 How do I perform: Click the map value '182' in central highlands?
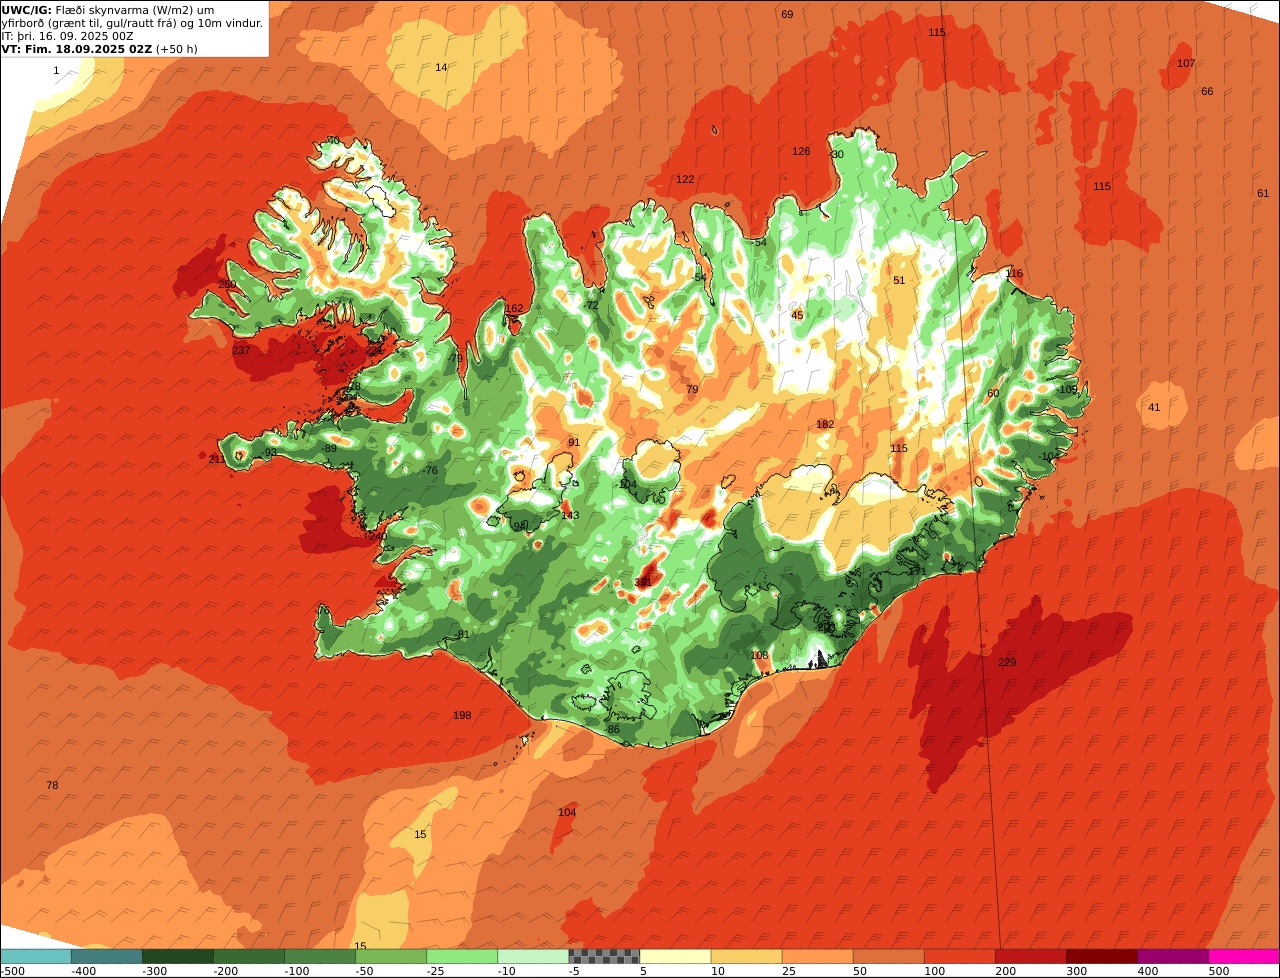tap(825, 425)
